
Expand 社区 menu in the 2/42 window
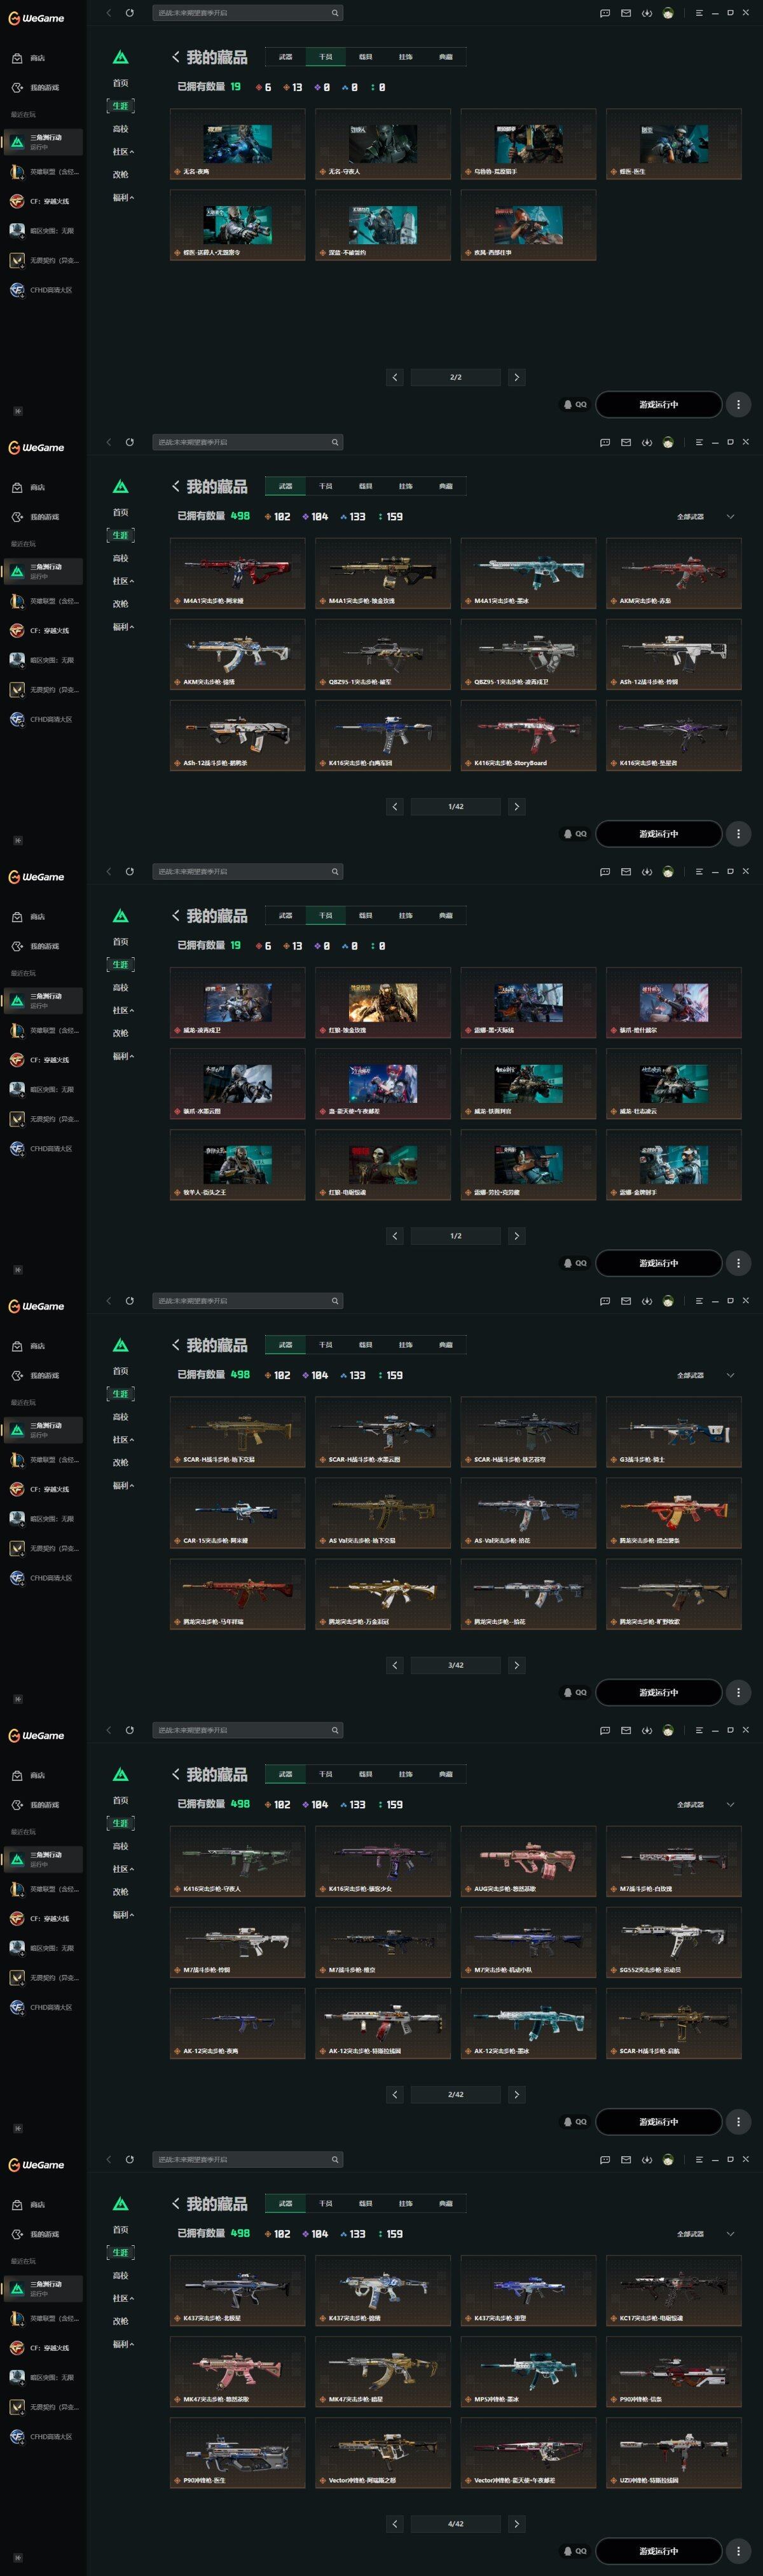coord(122,1869)
